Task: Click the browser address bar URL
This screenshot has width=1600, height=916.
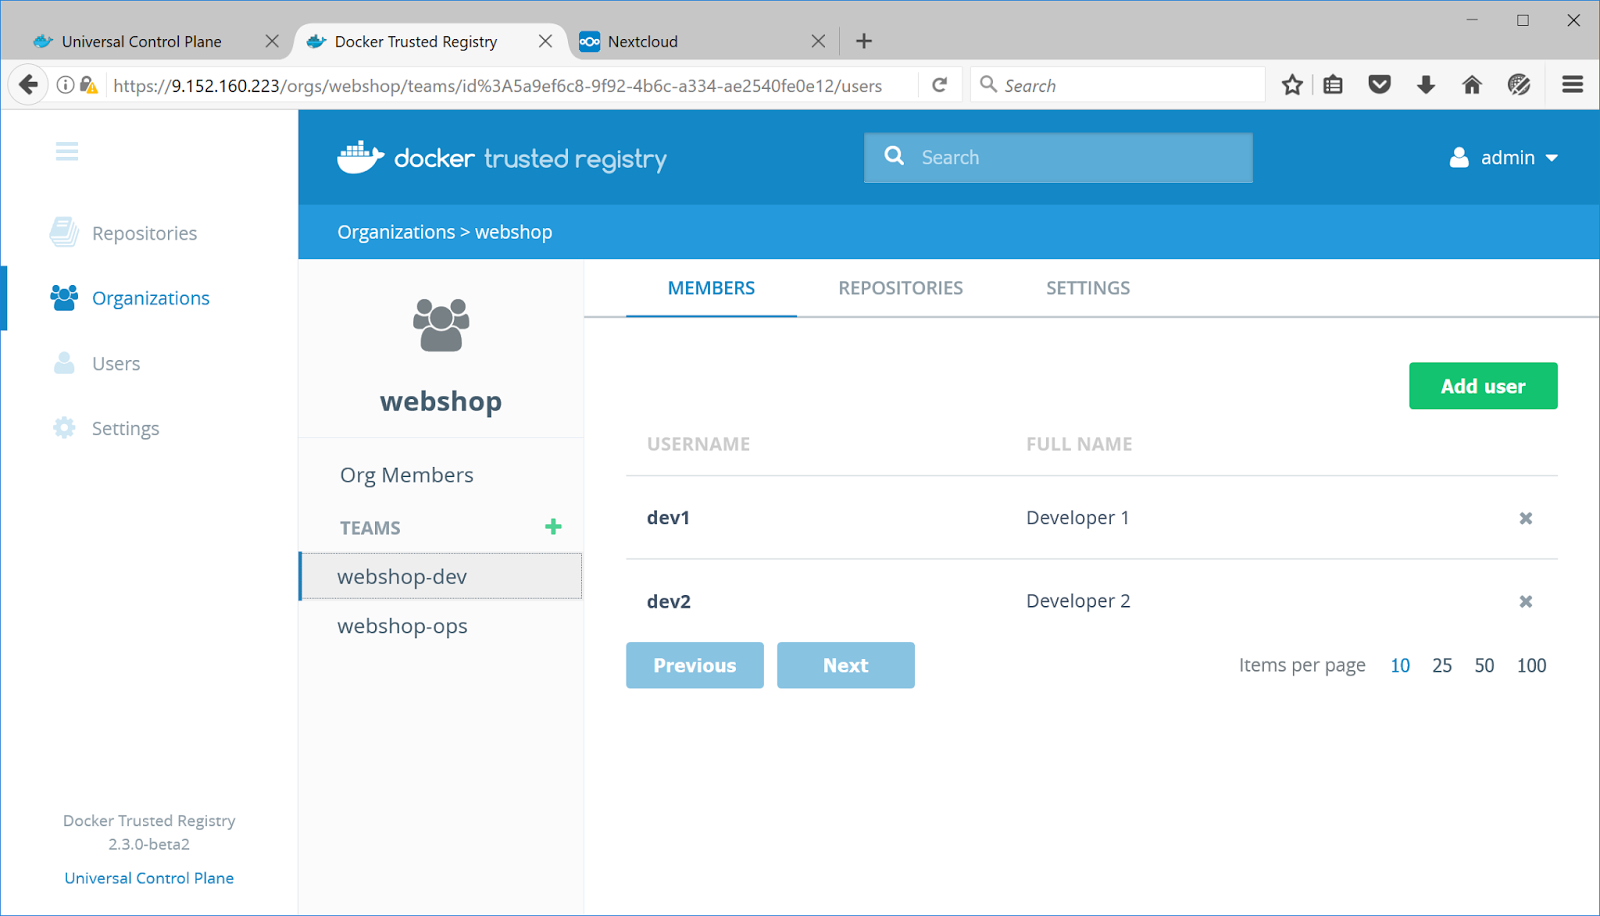Action: point(498,86)
